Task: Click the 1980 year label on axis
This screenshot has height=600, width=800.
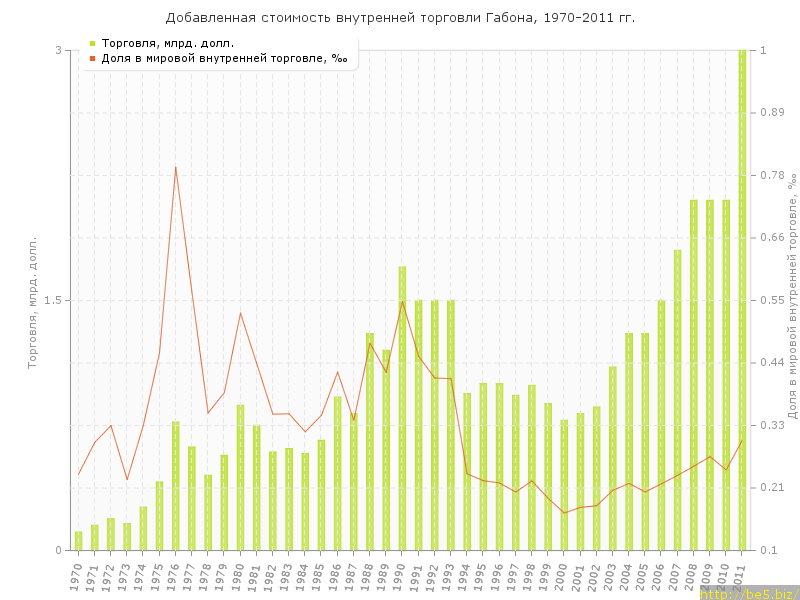Action: [x=239, y=577]
